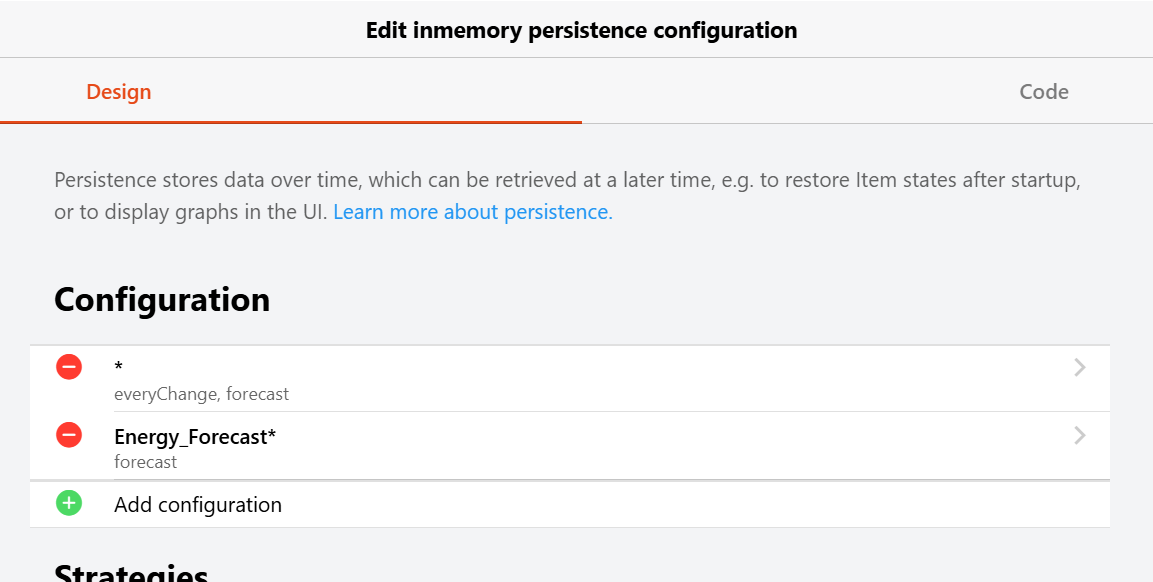Open the * configuration row chevron
The height and width of the screenshot is (582, 1153).
(1079, 368)
